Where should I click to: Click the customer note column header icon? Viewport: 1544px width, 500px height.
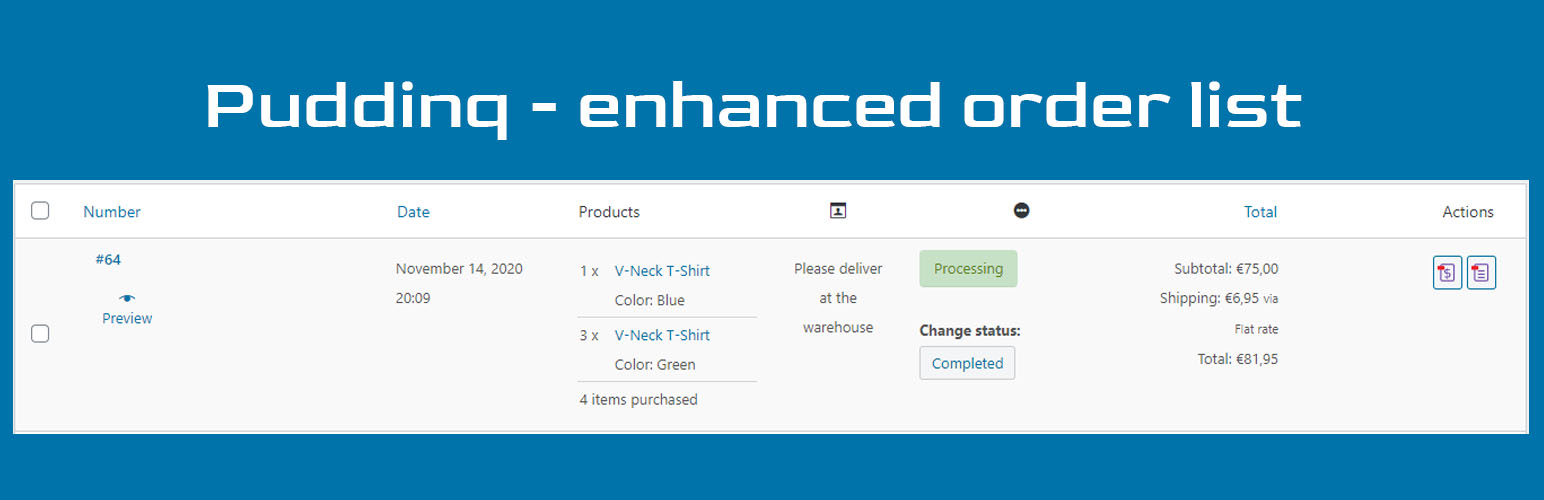(x=838, y=210)
